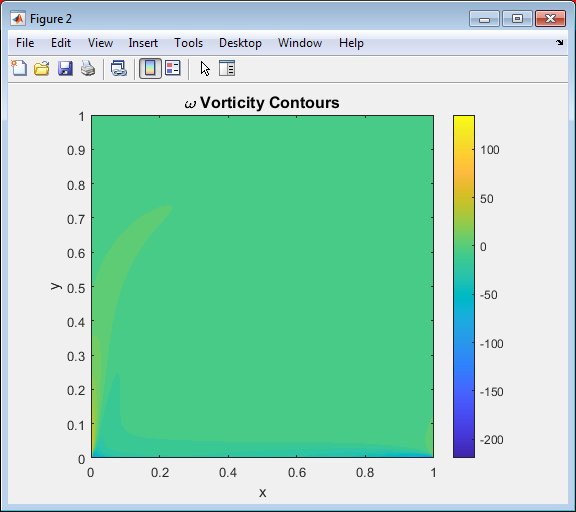The width and height of the screenshot is (576, 512).
Task: Close the Figure 2 window
Action: tap(550, 18)
